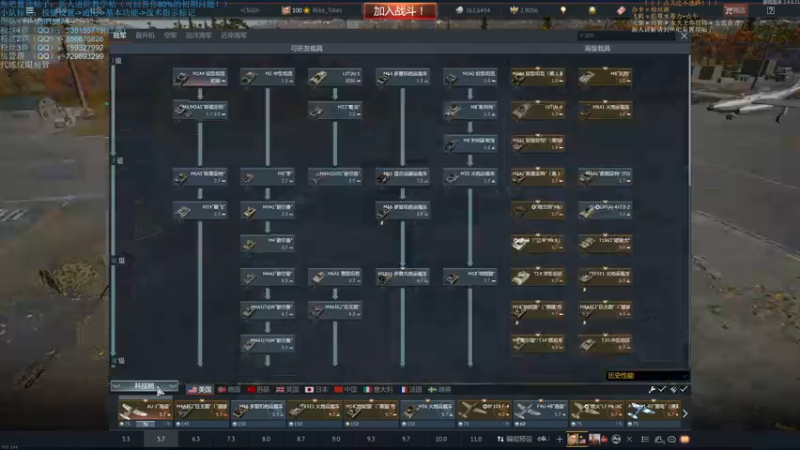Viewport: 800px width, 450px height.
Task: Select the 苏联 USSR nation flag
Action: click(x=258, y=389)
